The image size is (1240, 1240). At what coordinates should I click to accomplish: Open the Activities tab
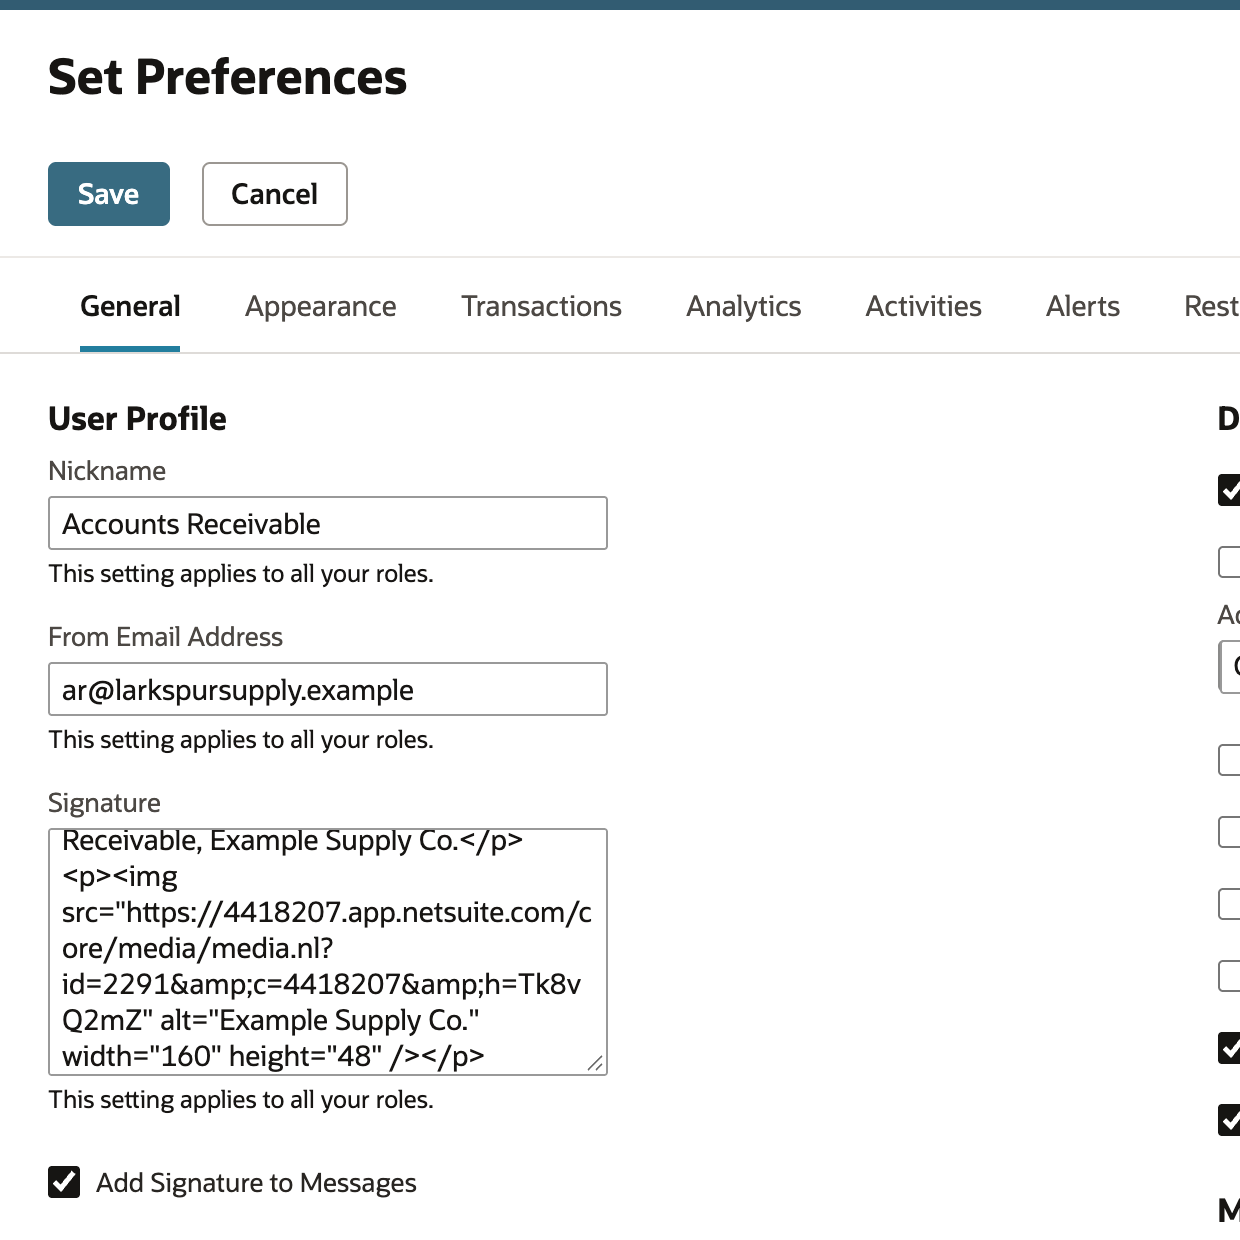tap(923, 306)
